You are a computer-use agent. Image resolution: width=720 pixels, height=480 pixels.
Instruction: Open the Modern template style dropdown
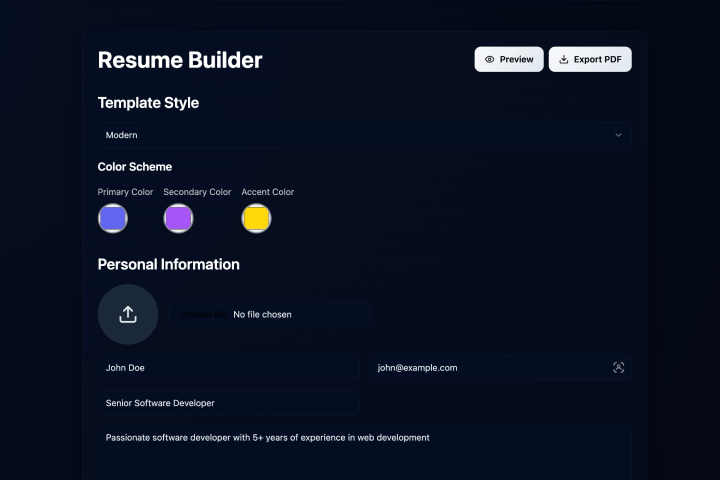tap(364, 135)
